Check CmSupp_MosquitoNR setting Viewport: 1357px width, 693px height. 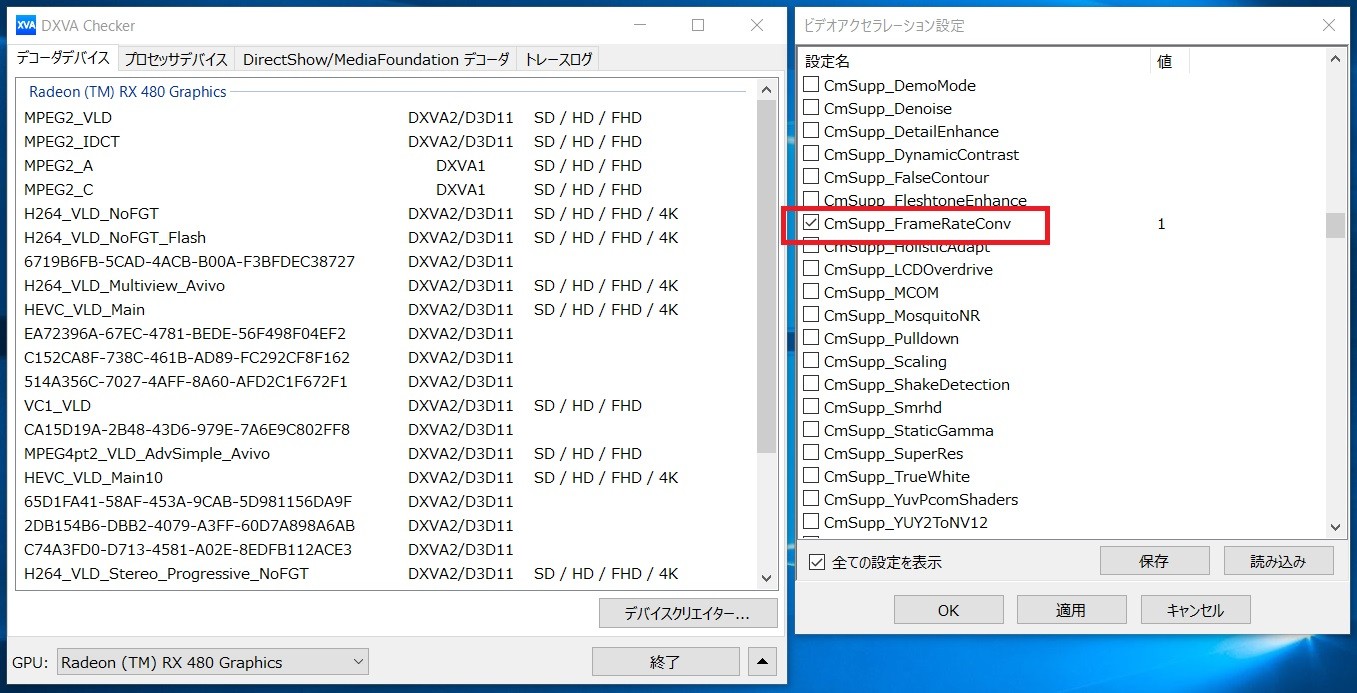(811, 315)
